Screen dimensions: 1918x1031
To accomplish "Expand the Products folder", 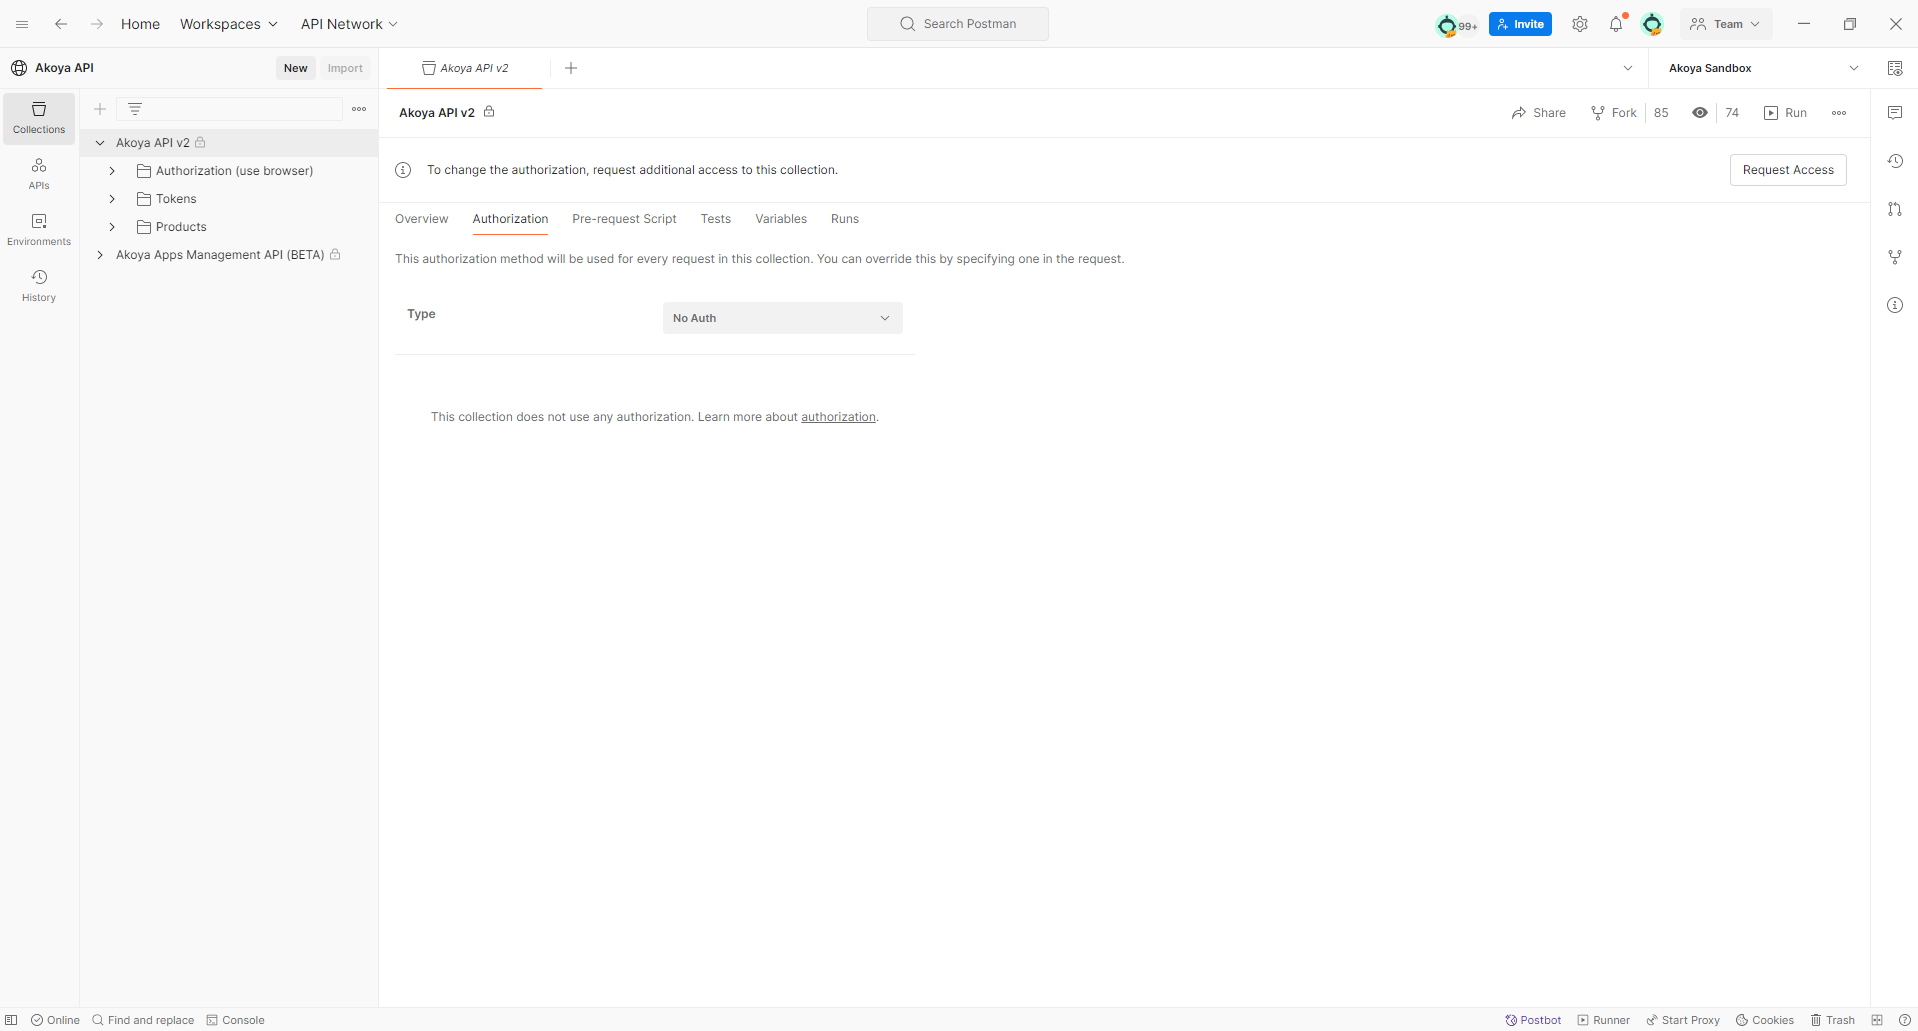I will click(x=112, y=227).
